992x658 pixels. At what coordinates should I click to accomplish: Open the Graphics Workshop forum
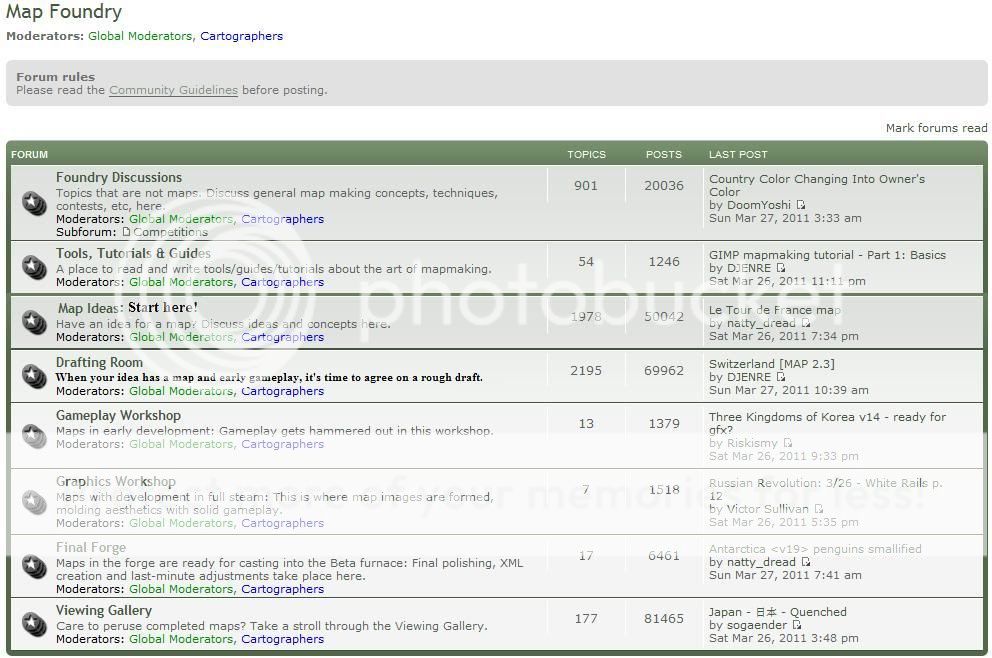[116, 481]
